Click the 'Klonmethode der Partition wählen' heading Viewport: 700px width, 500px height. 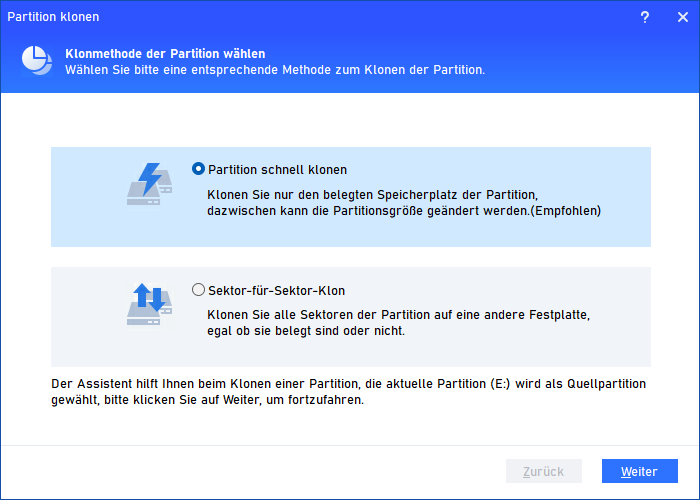(x=165, y=53)
